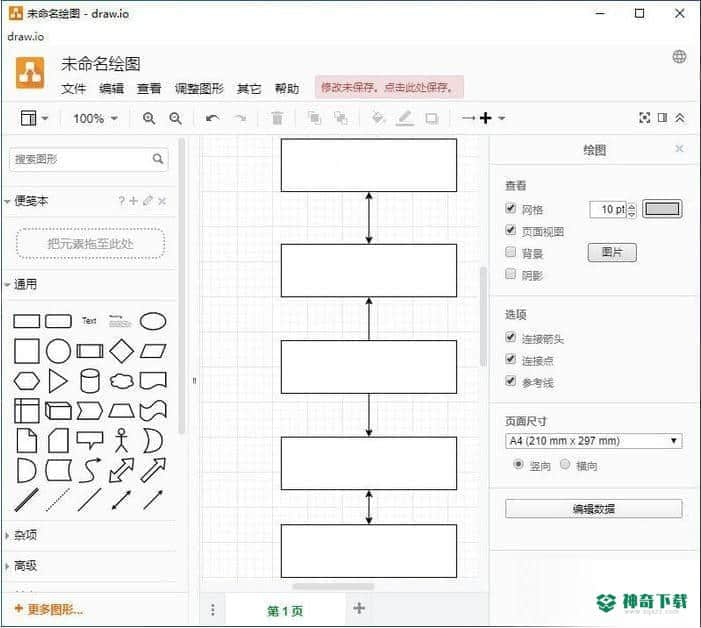Enable the 背景 checkbox
701x628 pixels.
pos(511,252)
